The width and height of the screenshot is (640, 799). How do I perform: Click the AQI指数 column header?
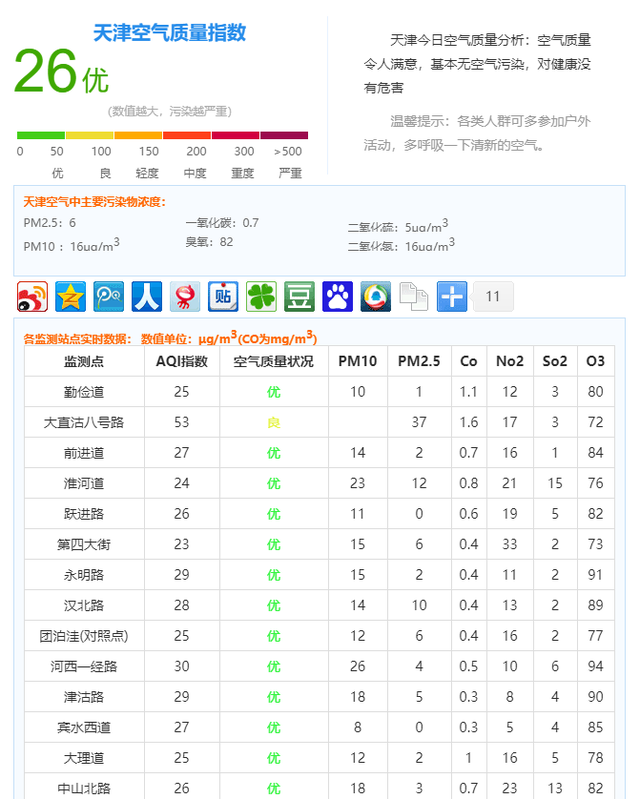[182, 361]
